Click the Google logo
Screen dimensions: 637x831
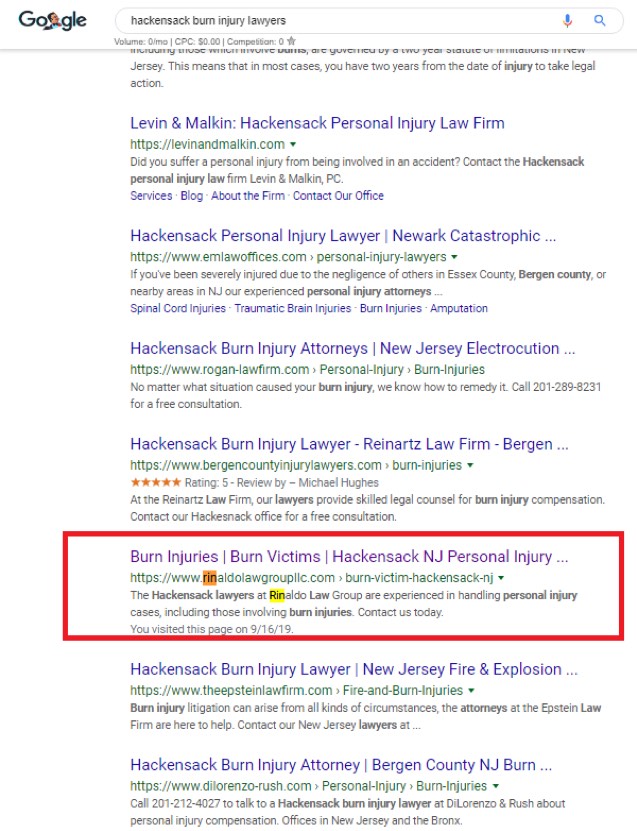click(52, 21)
